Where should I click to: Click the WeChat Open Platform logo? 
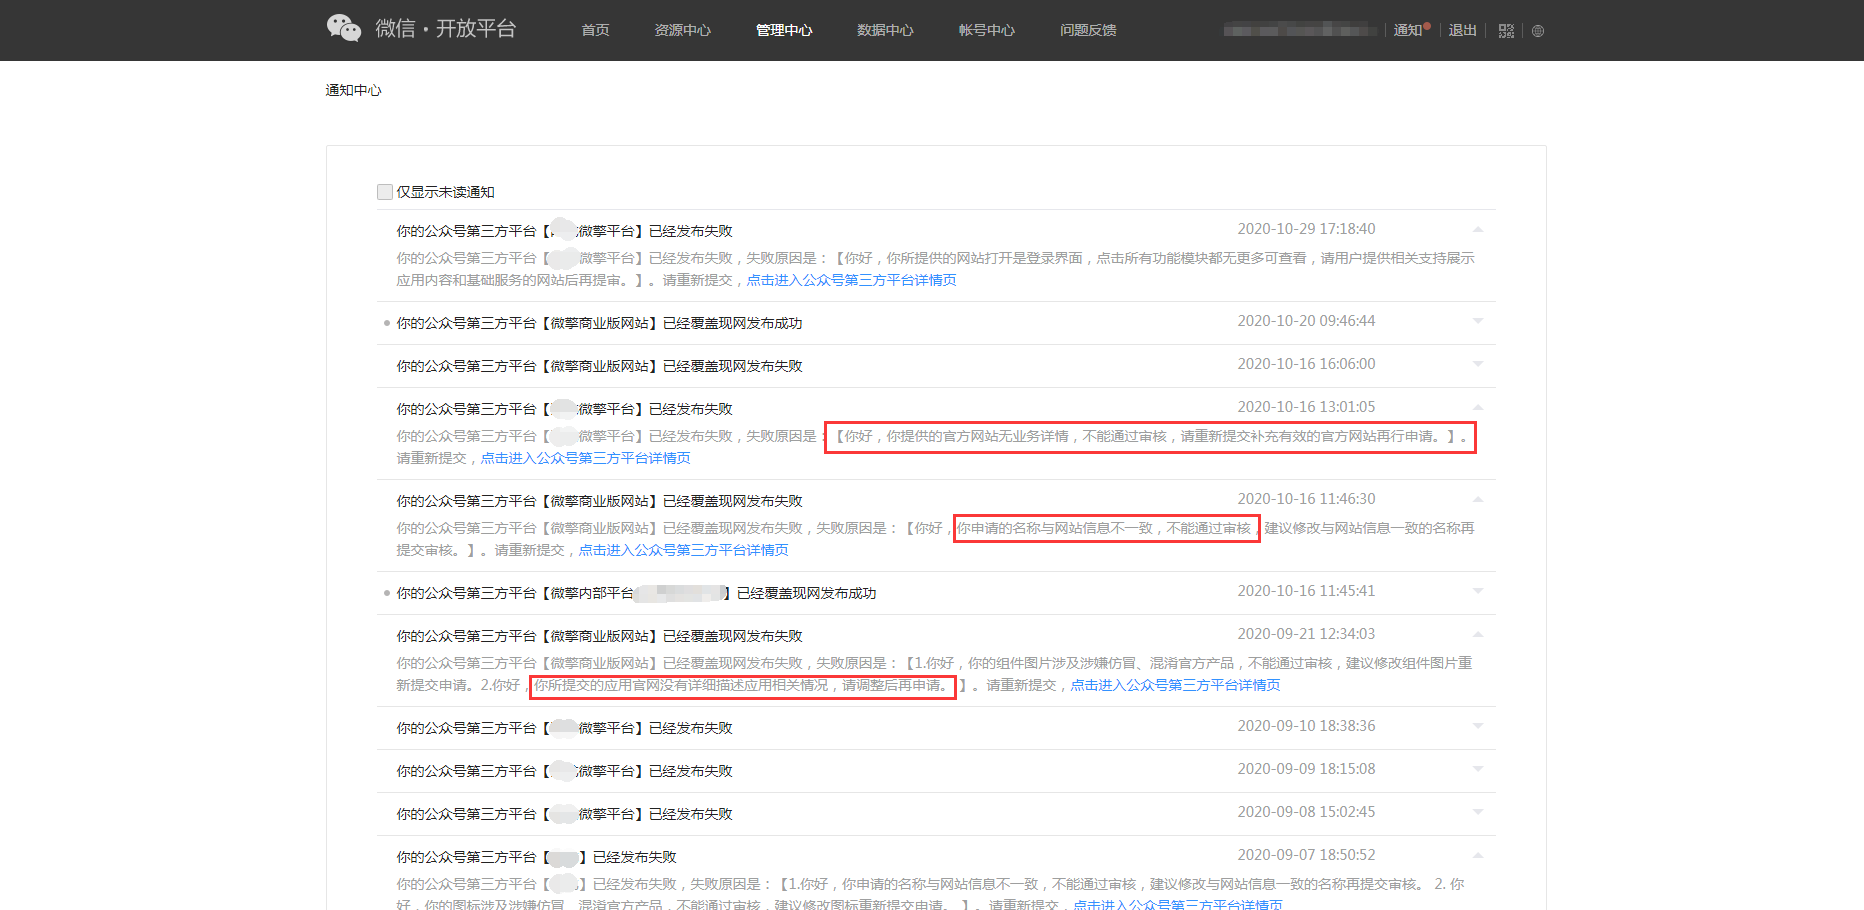pos(421,28)
